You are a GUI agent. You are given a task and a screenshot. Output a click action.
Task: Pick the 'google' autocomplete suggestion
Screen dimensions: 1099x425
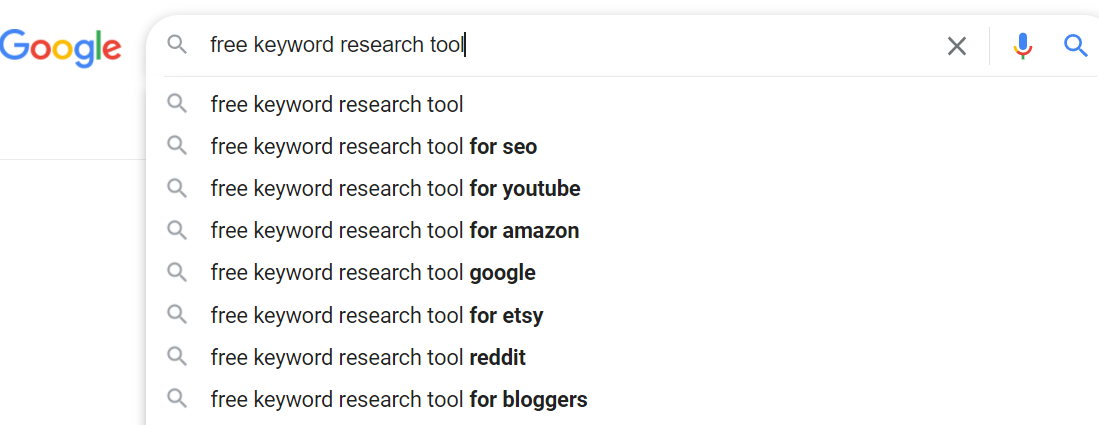[373, 273]
